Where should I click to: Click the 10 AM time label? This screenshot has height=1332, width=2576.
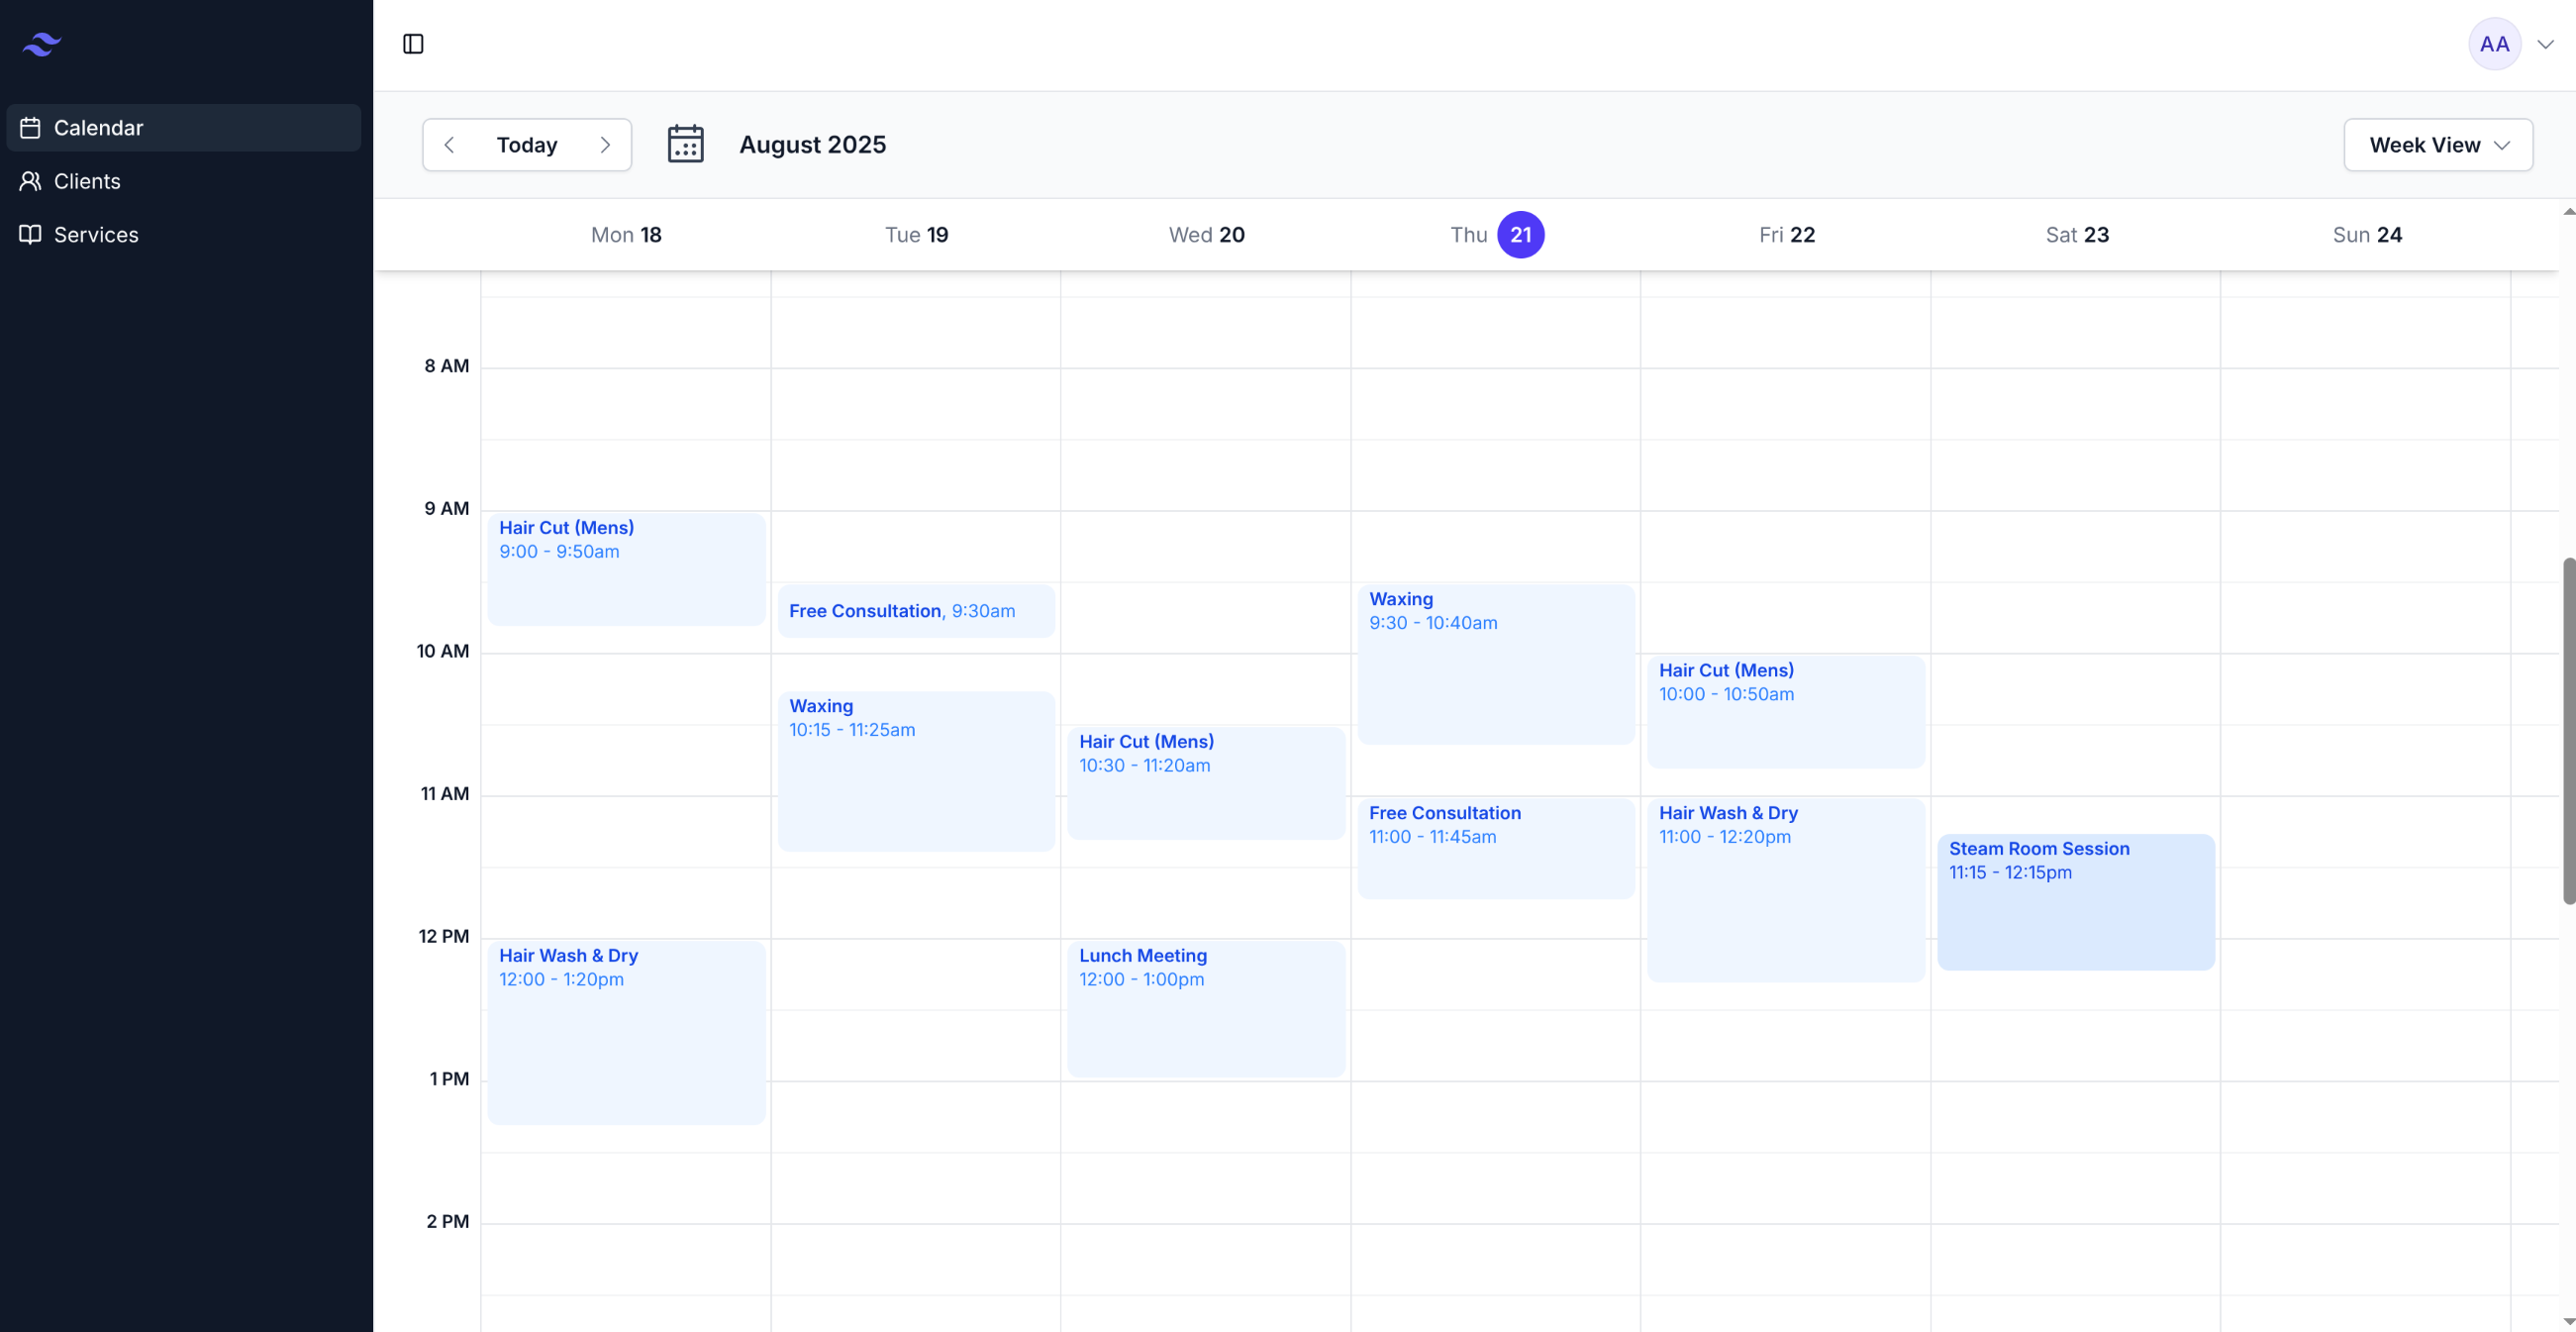442,651
